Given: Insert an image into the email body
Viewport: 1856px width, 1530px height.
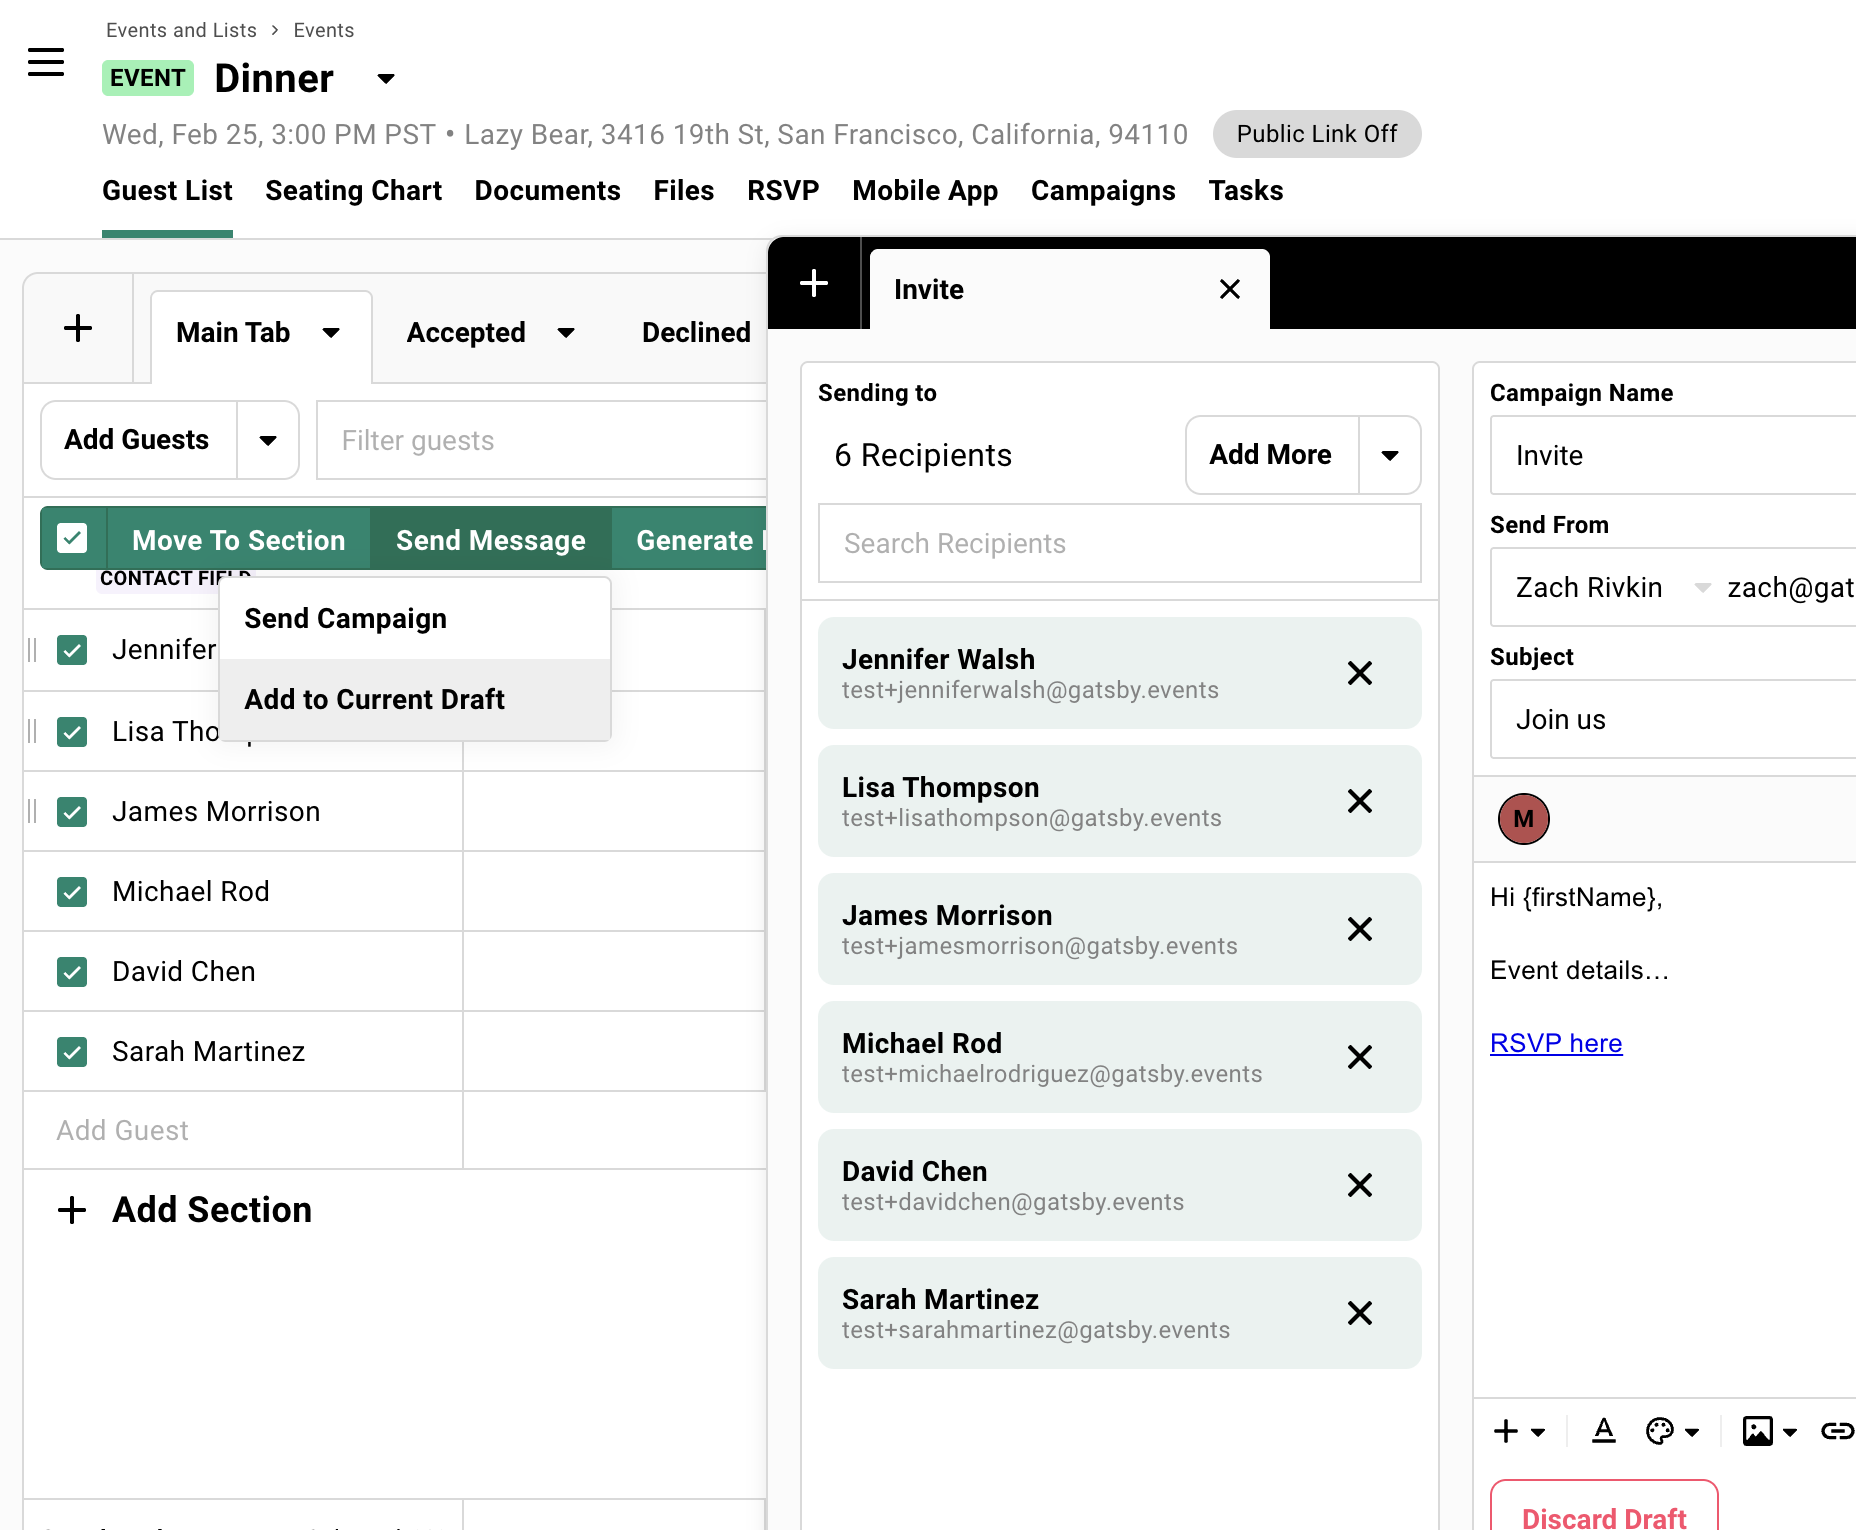Looking at the screenshot, I should (x=1757, y=1431).
